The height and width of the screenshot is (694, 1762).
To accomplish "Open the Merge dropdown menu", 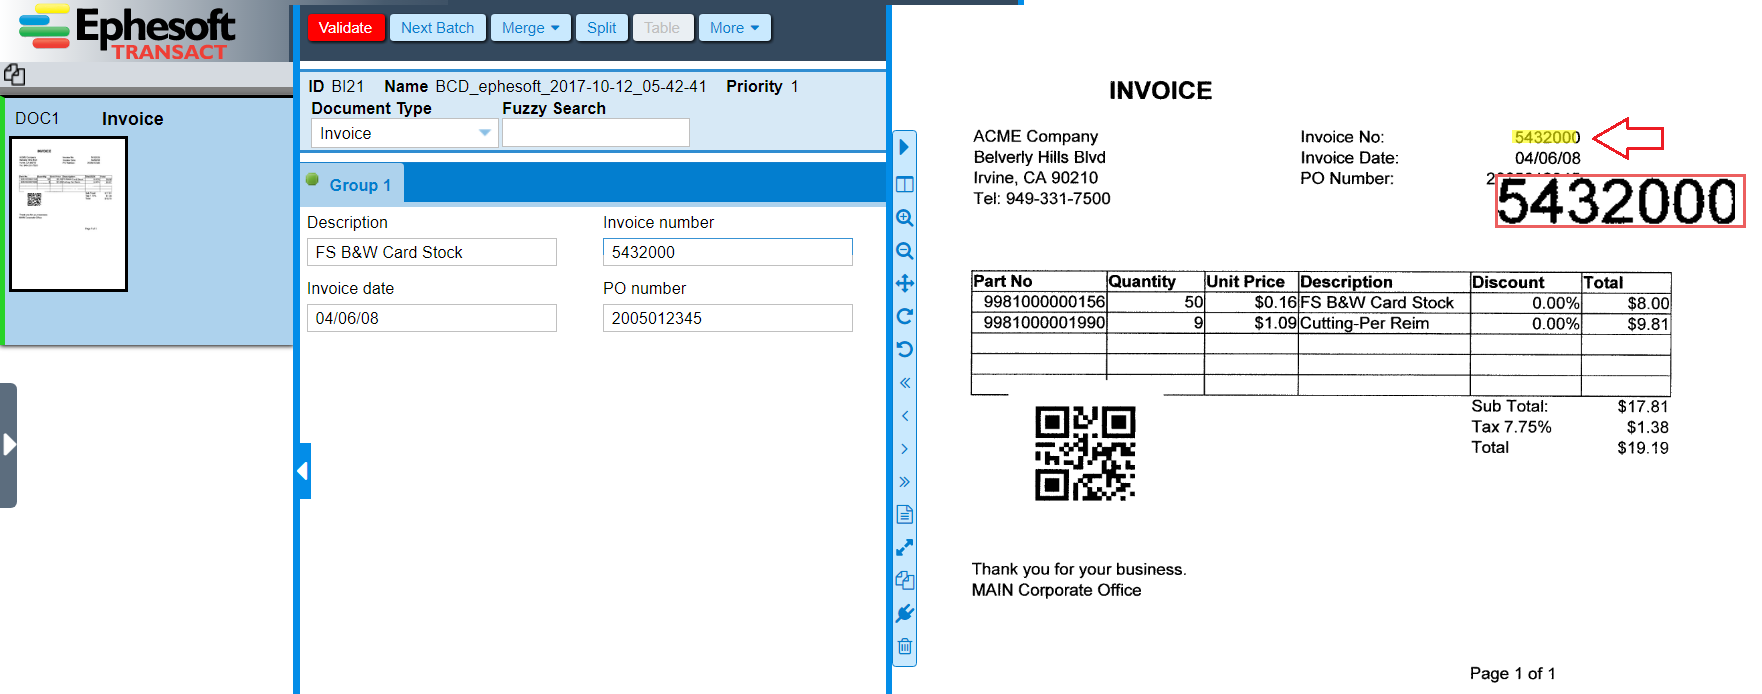I will tap(530, 28).
